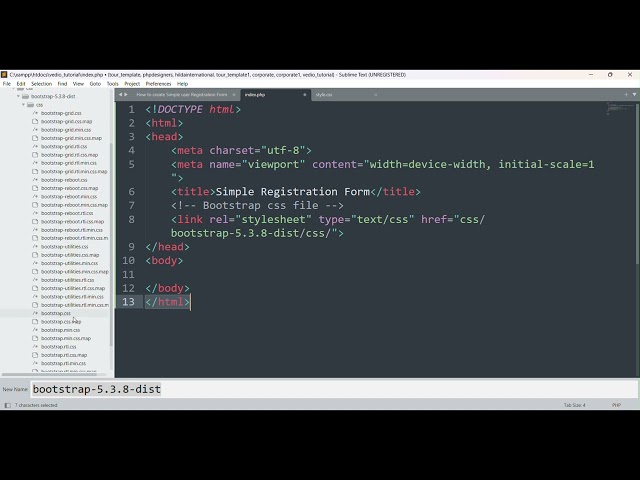640x480 pixels.
Task: Click the file icon beside bootstrap-grid.rtl.css.map
Action: (35, 155)
